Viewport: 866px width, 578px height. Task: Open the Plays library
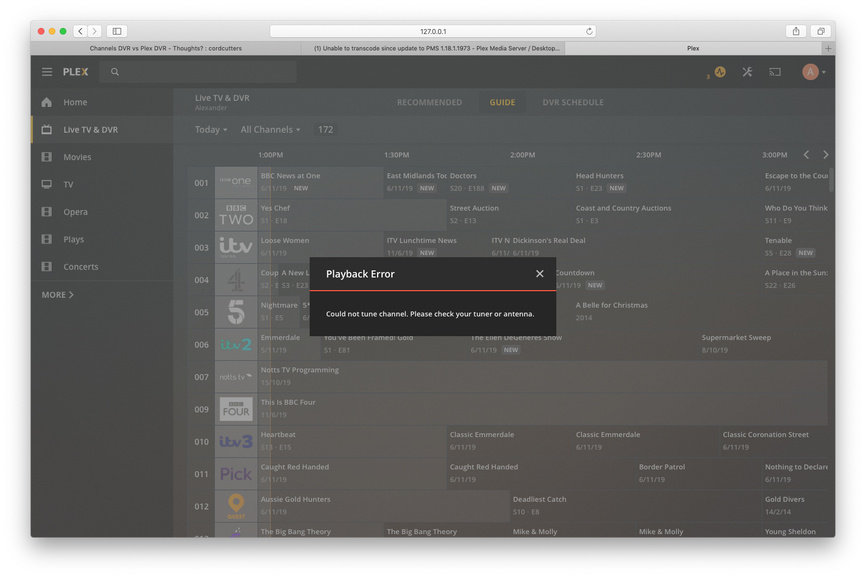point(102,239)
